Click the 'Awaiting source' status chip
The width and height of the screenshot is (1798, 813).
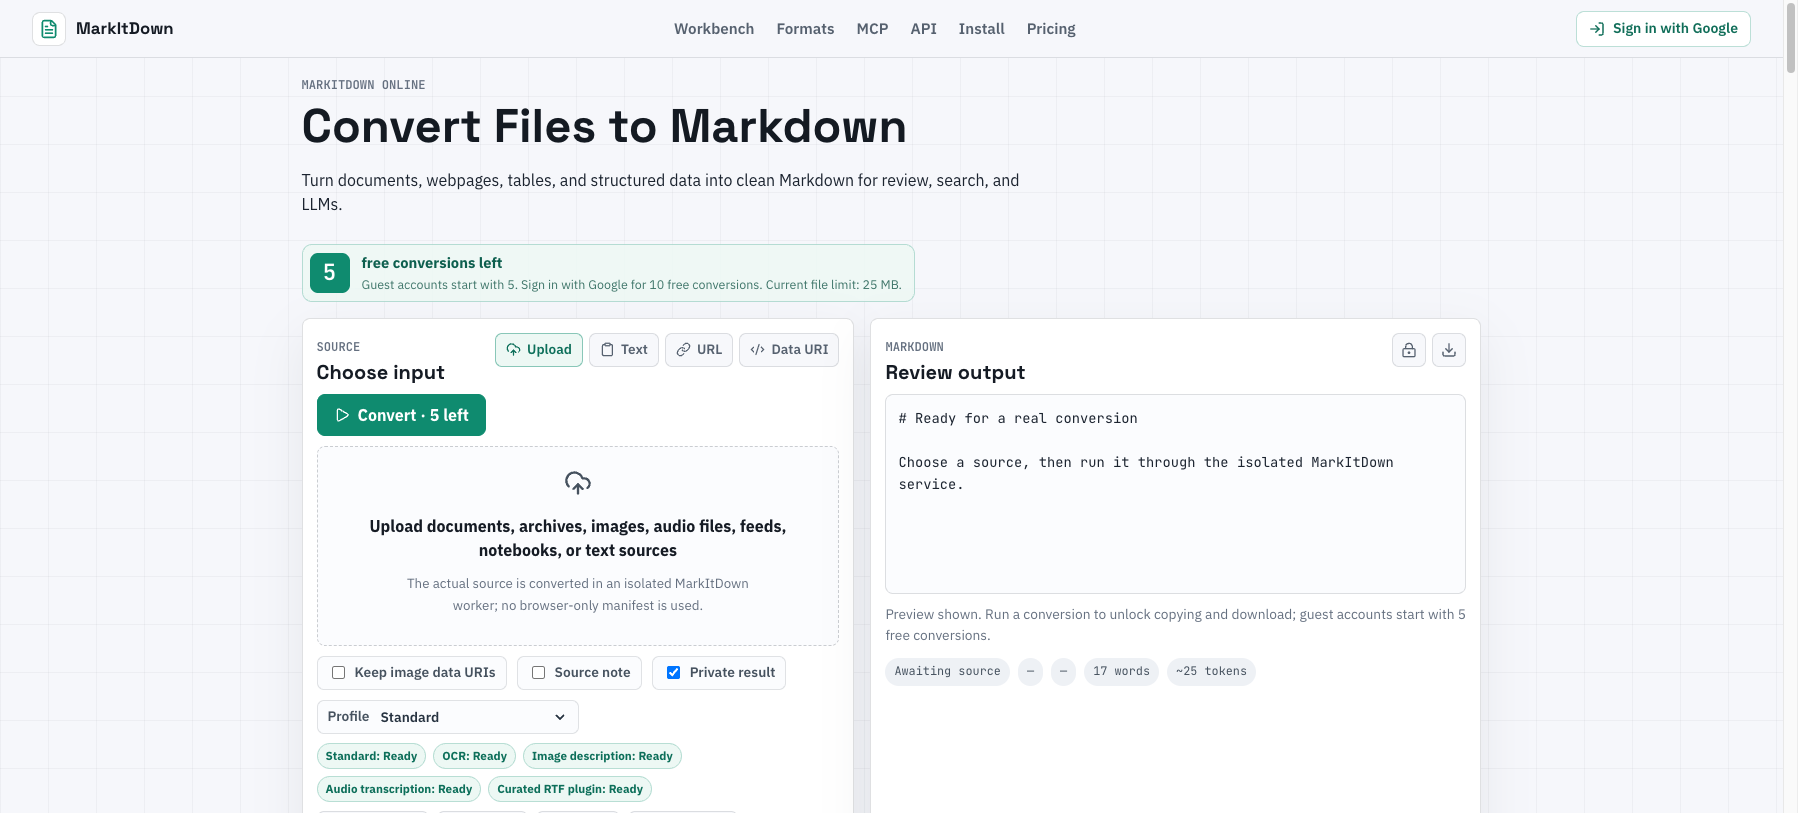(947, 672)
